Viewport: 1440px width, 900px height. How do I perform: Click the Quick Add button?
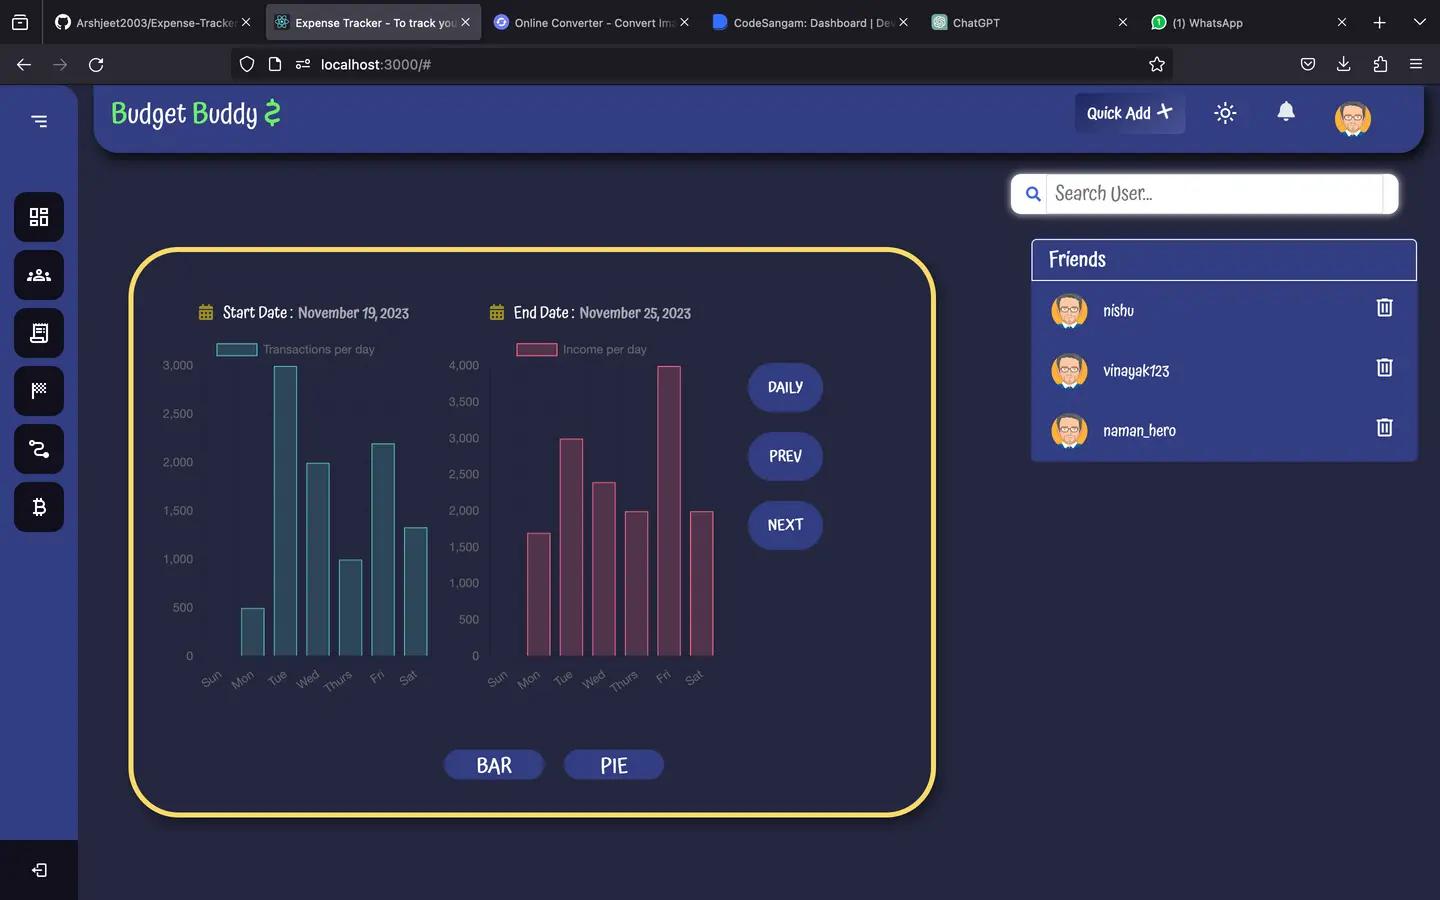[1130, 113]
